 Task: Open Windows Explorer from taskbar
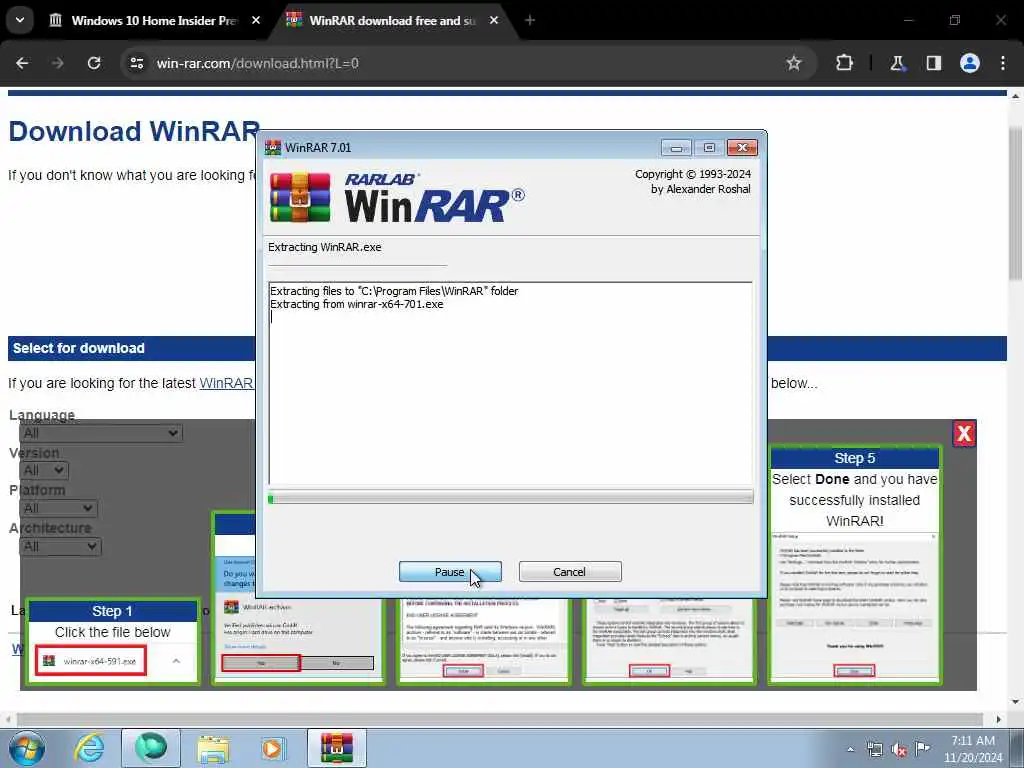coord(213,748)
